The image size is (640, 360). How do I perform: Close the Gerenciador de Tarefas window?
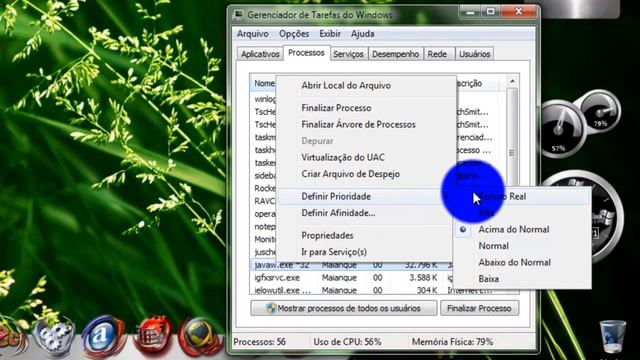(518, 12)
